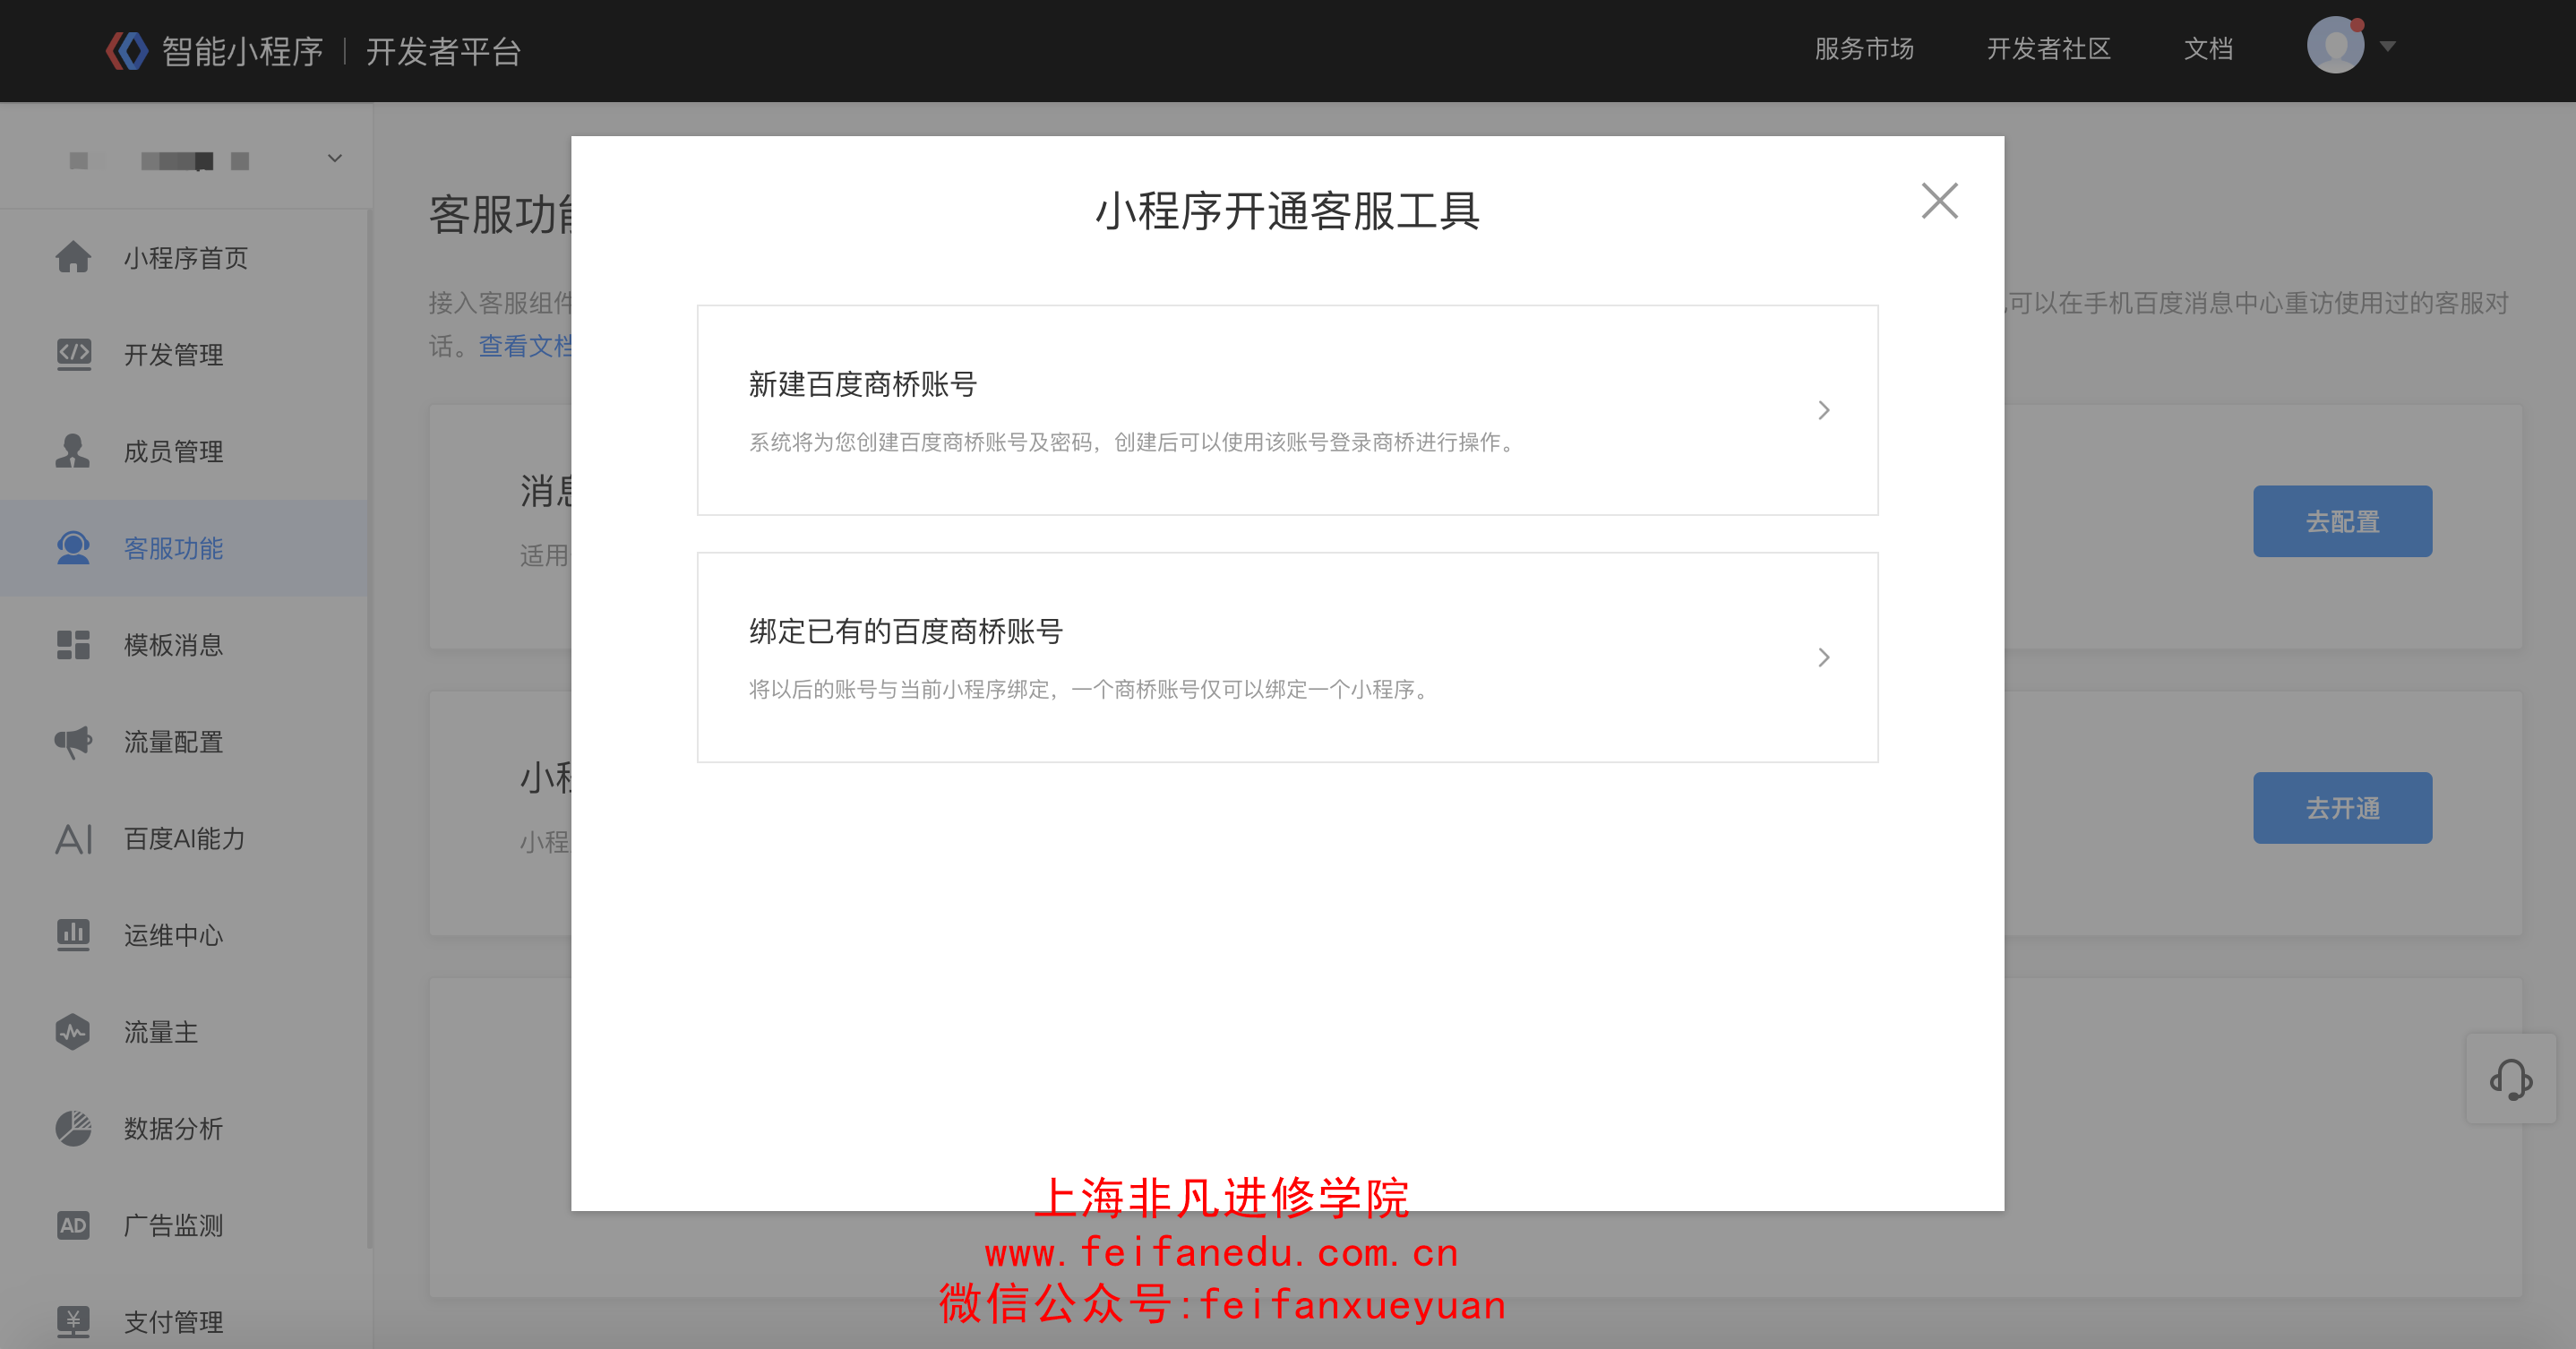Click the 去开通 button
This screenshot has height=1349, width=2576.
[2342, 807]
